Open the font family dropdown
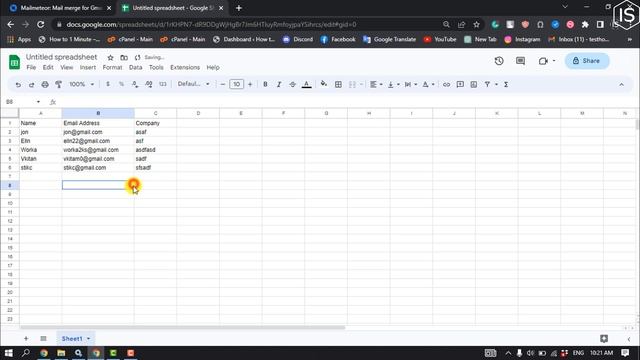This screenshot has height=360, width=640. pos(193,84)
